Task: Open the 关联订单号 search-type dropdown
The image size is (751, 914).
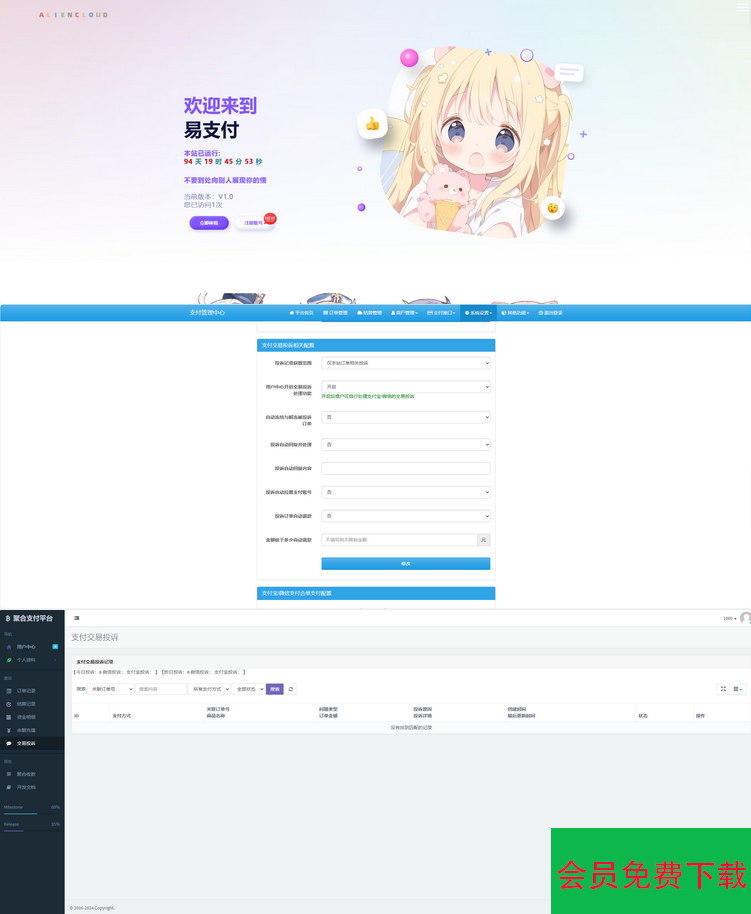Action: click(x=110, y=689)
